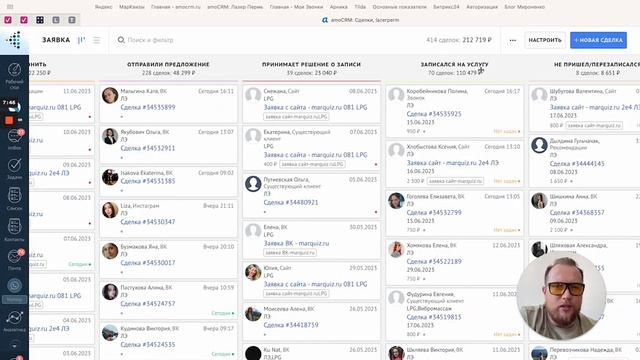Open deal Сделка #34522189
The width and height of the screenshot is (640, 360).
(434, 261)
